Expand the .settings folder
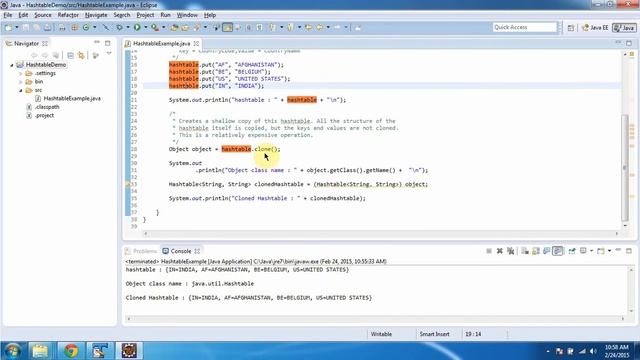 coord(20,73)
